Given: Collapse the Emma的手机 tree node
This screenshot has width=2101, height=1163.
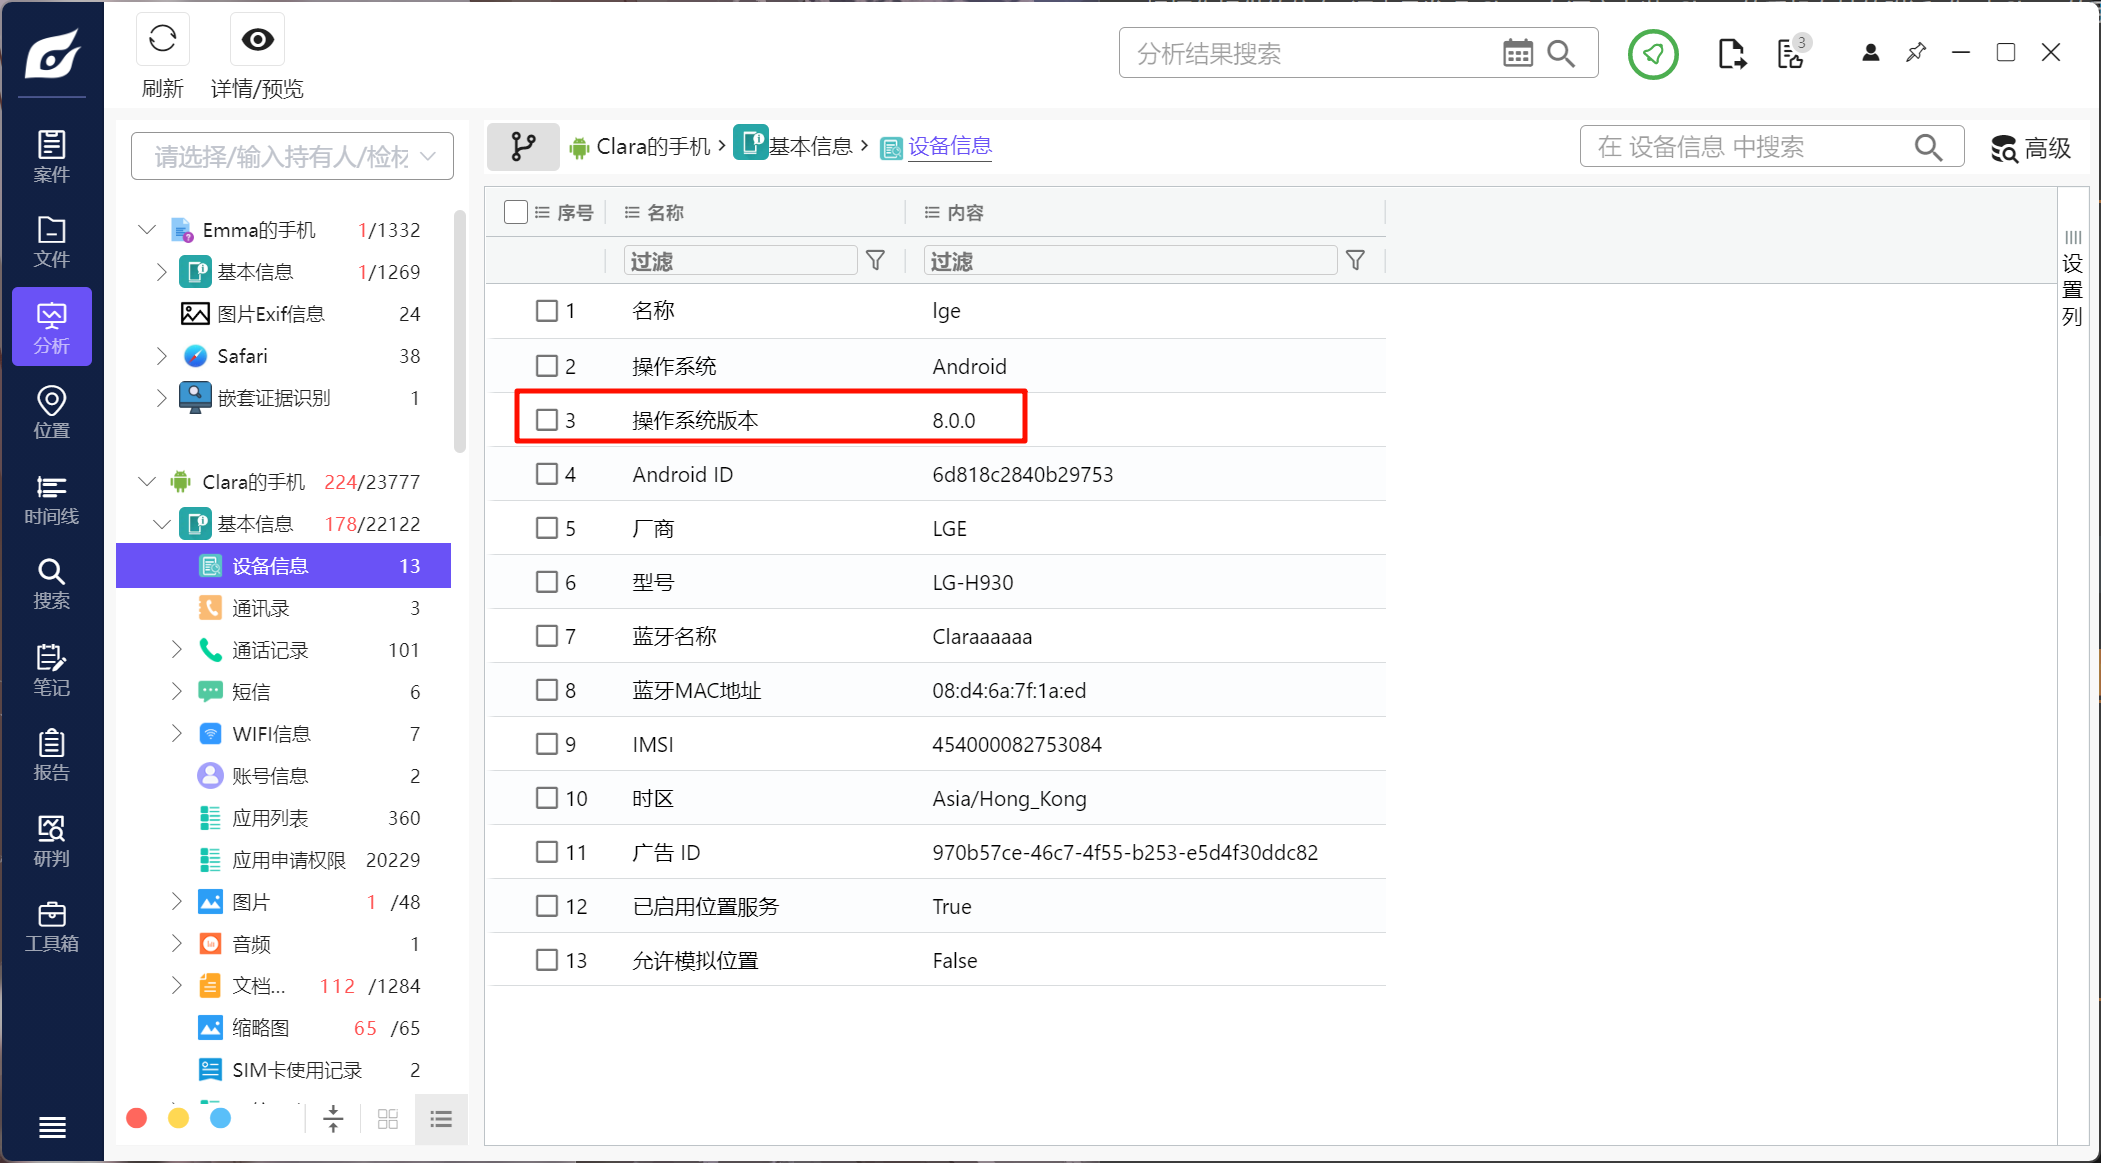Looking at the screenshot, I should 147,230.
